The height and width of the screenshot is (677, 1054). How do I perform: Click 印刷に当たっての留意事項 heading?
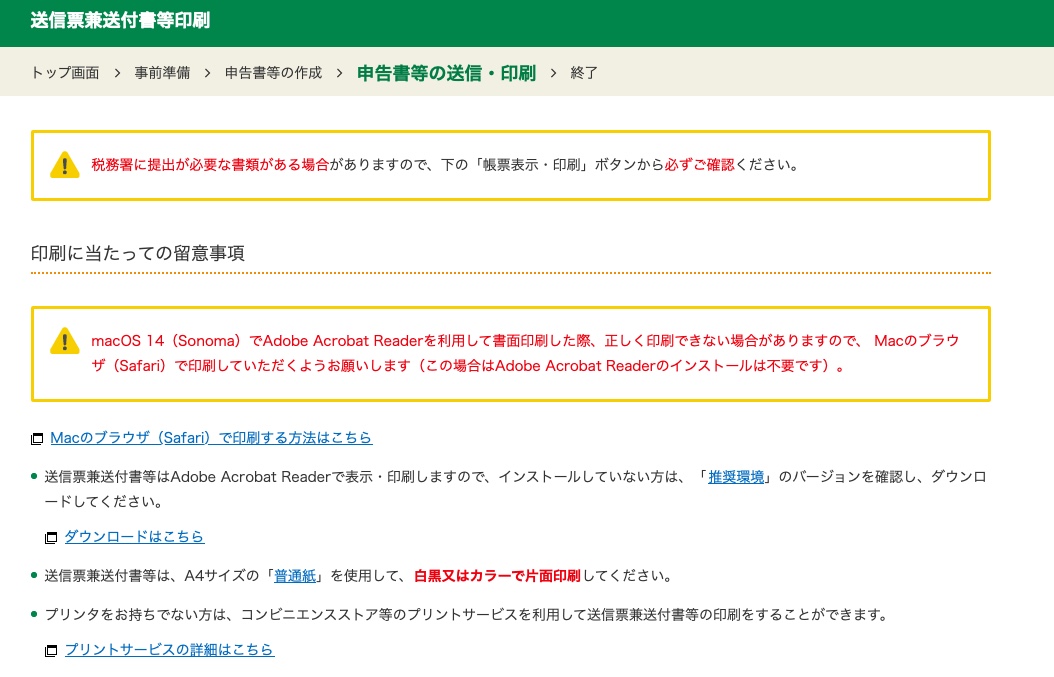[138, 253]
